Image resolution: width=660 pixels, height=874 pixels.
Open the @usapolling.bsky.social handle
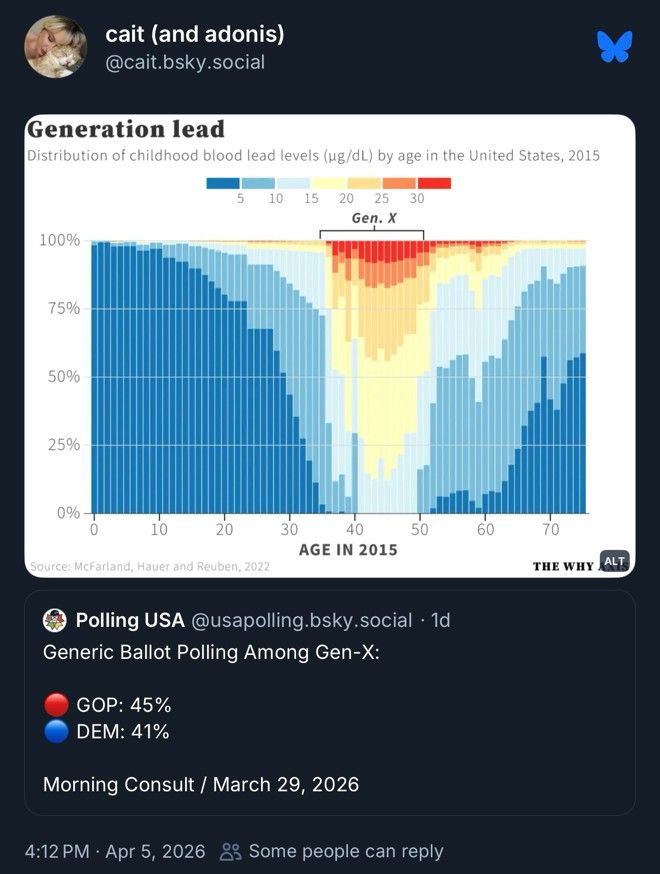302,620
